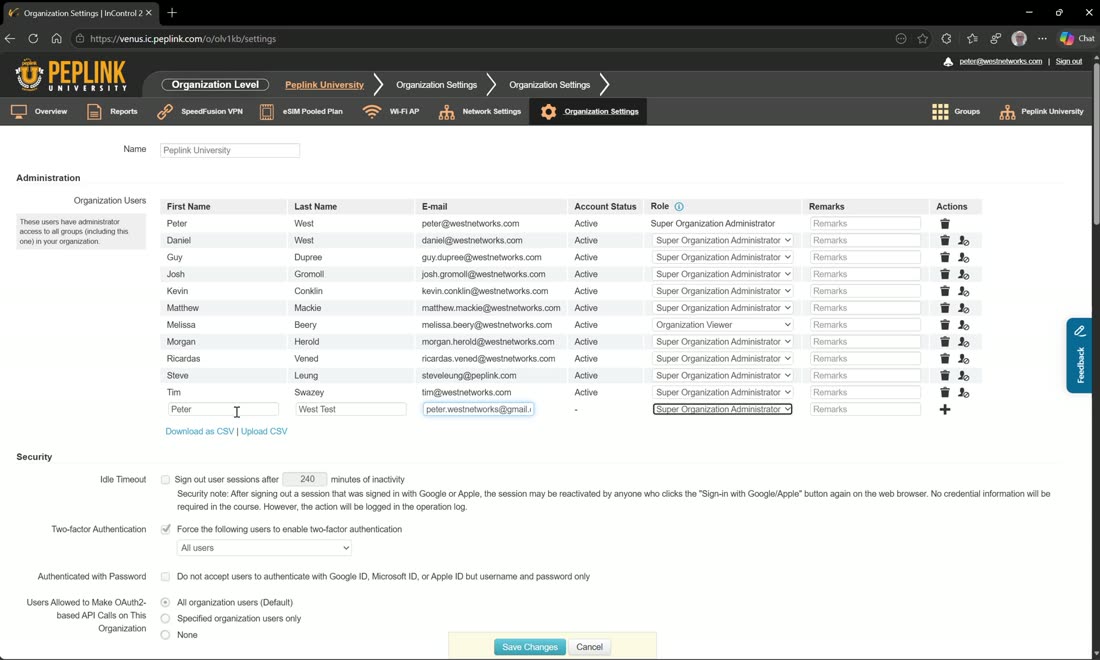Screen dimensions: 1100x660
Task: Click peter@westnetworks.com account link
Action: click(x=1000, y=62)
